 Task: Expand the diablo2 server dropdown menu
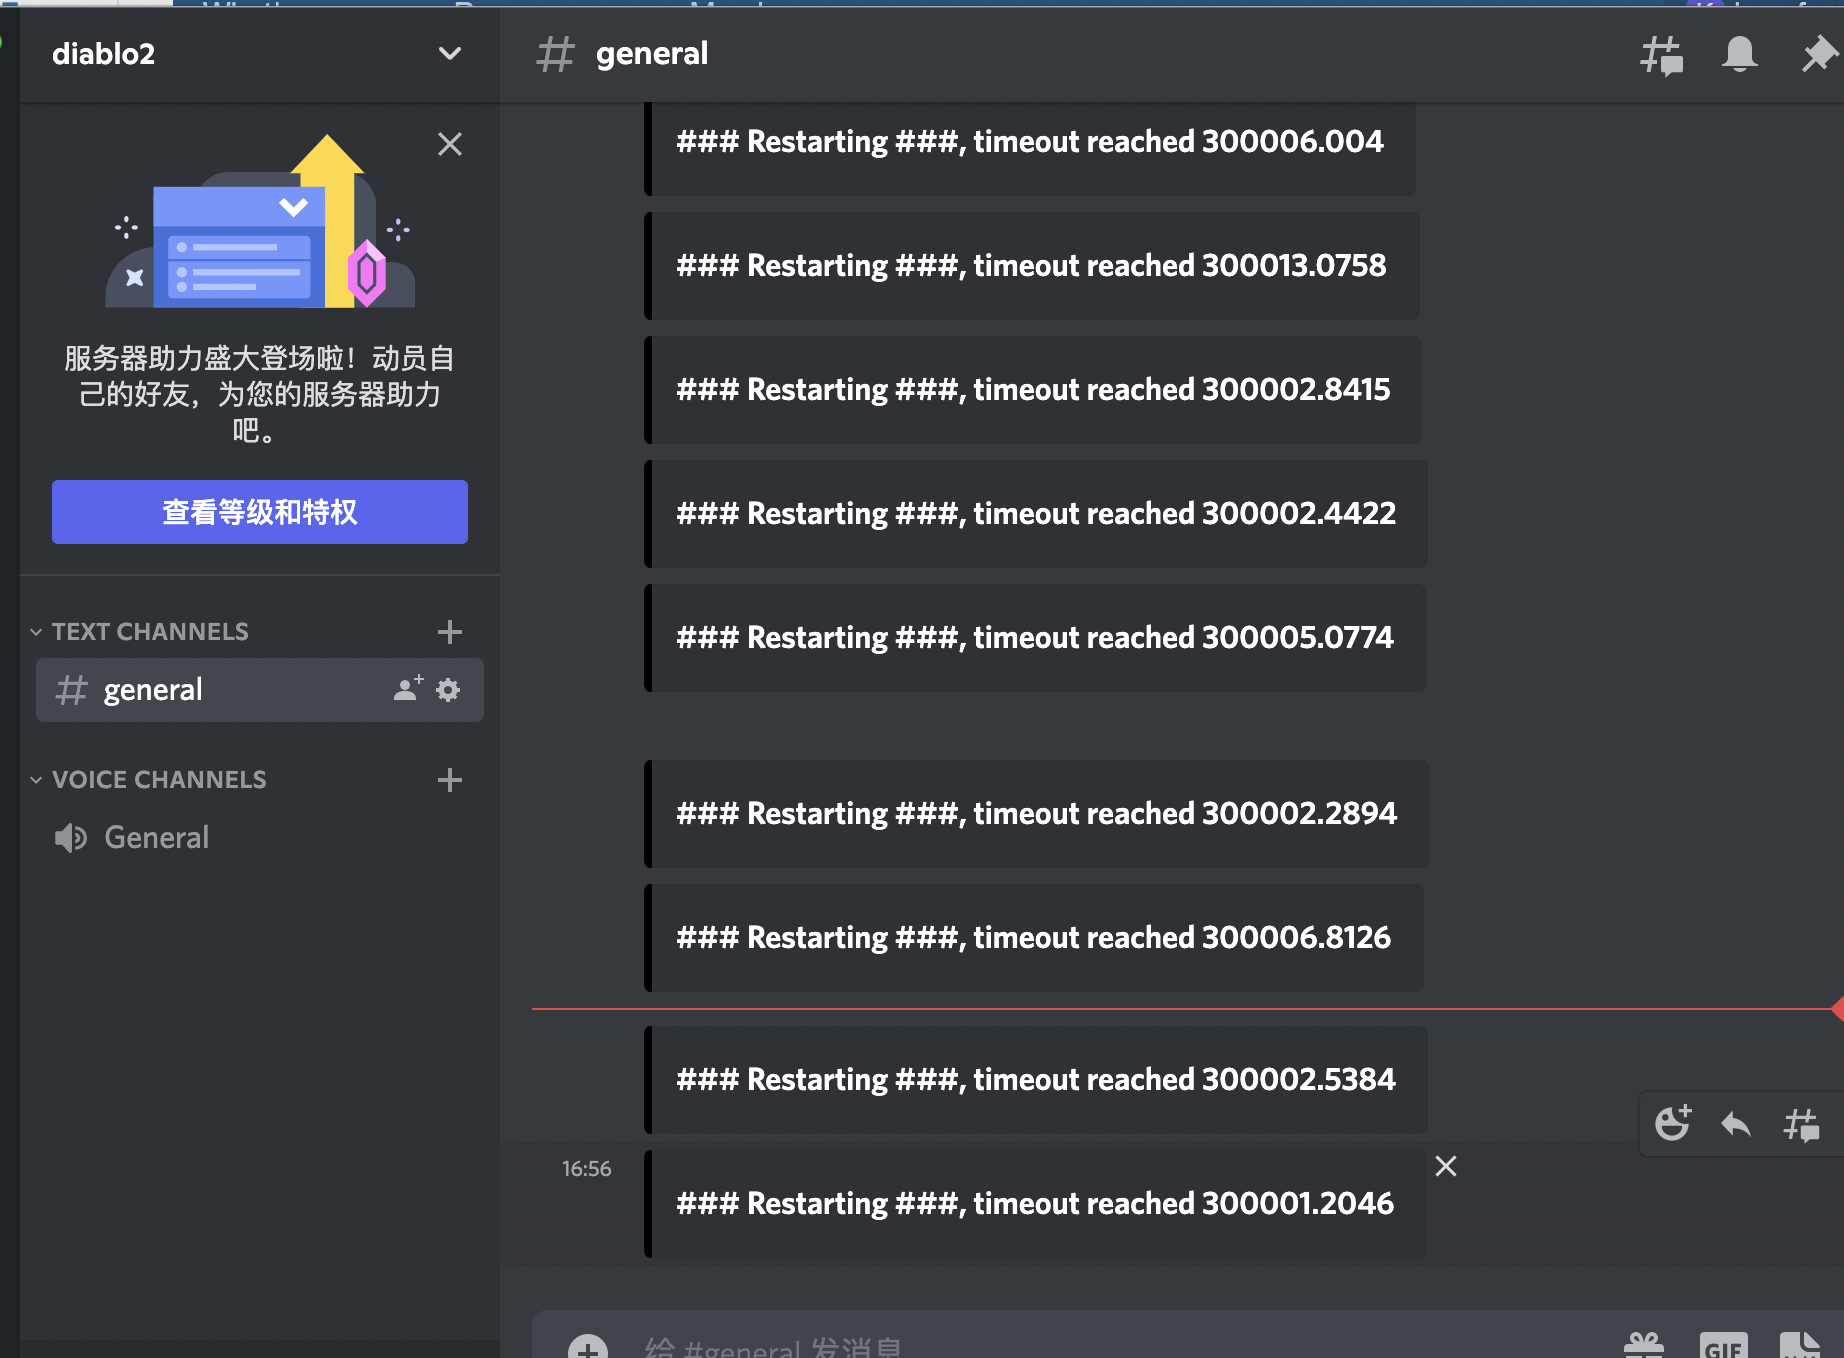(449, 54)
